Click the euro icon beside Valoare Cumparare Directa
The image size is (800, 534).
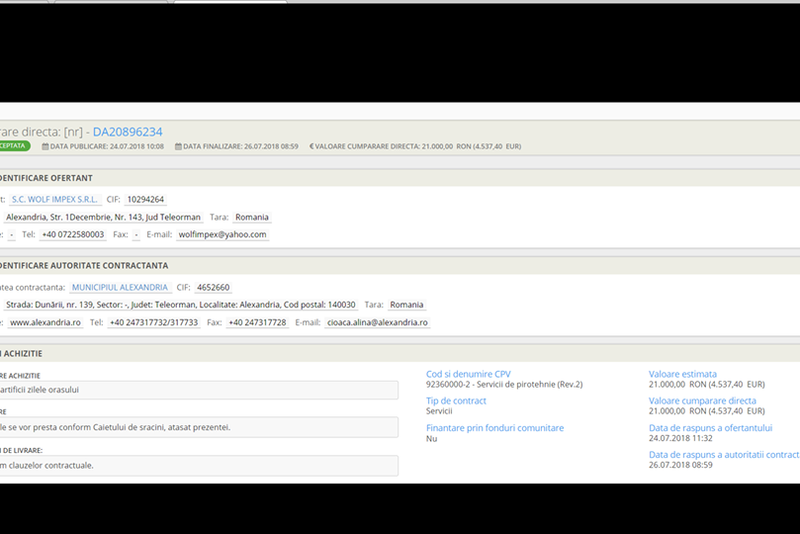(311, 146)
